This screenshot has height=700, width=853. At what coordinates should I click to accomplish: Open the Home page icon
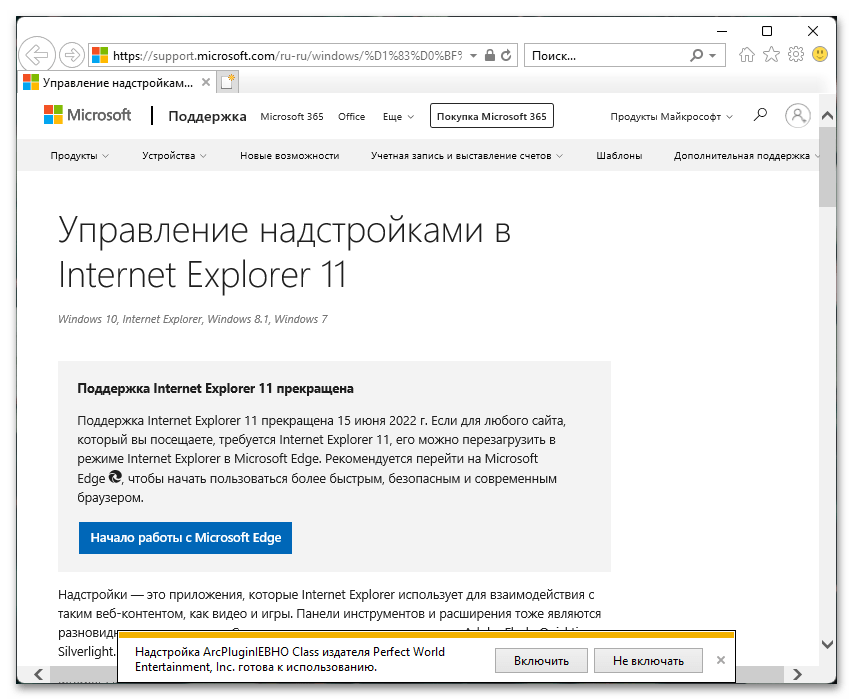click(746, 54)
